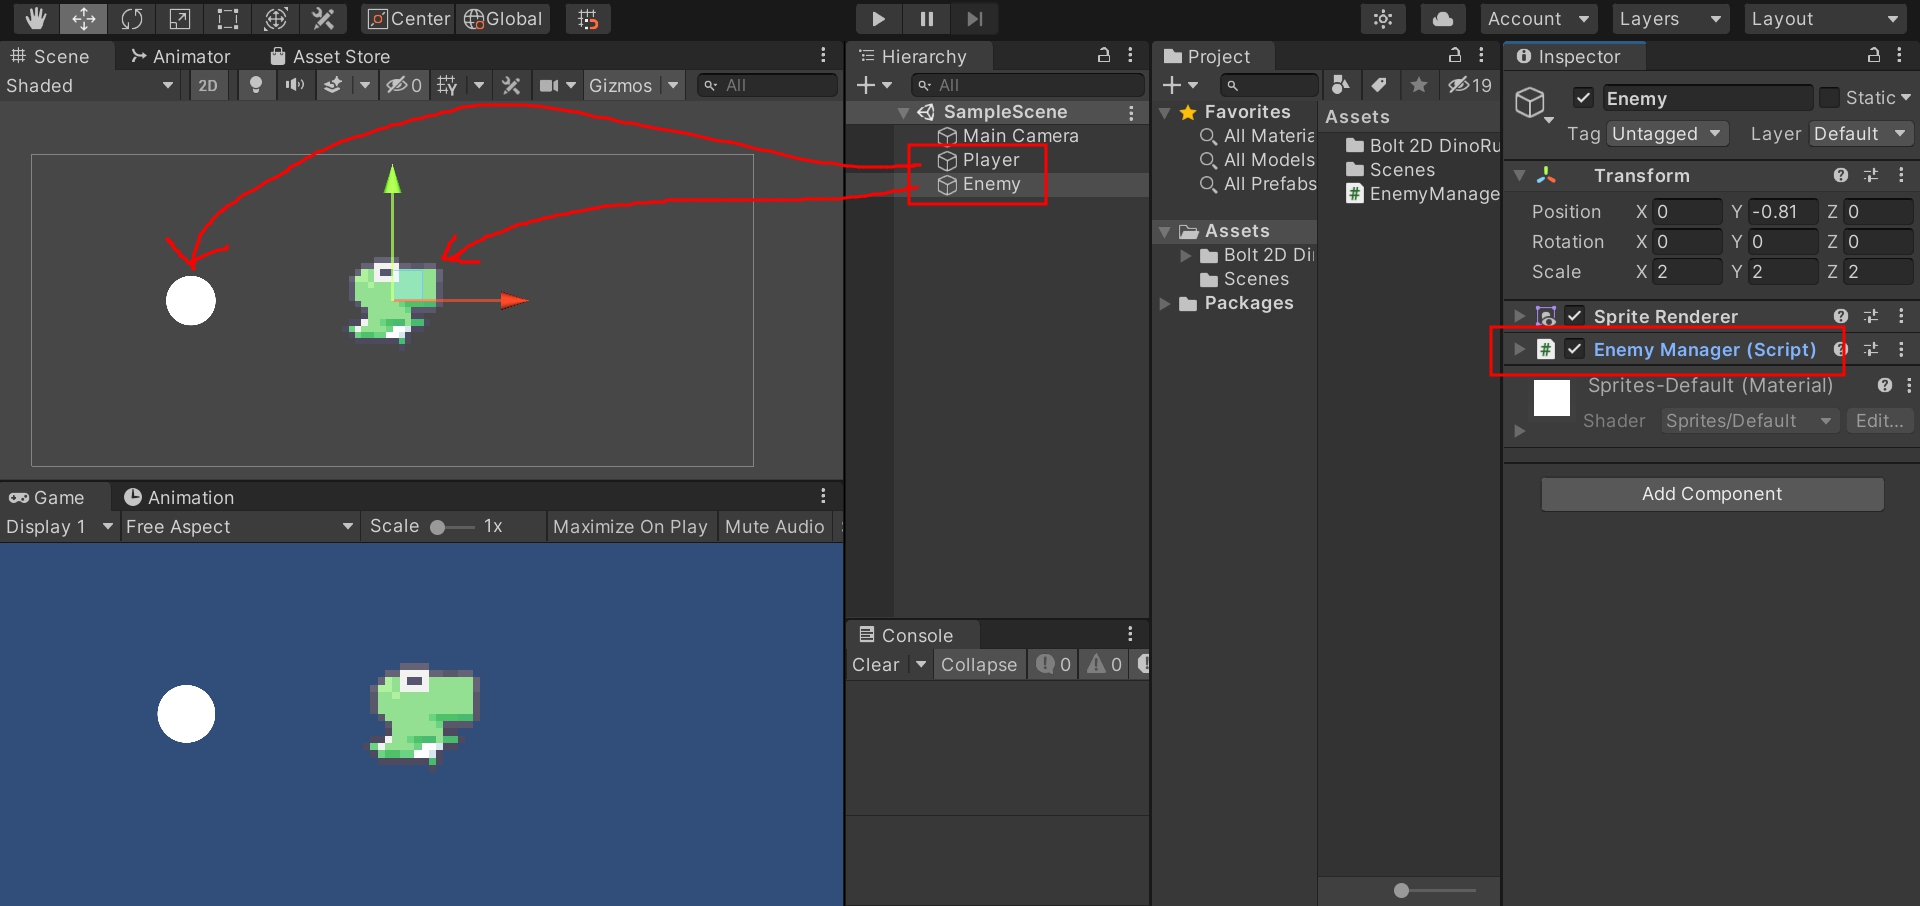Open EnemyManager script asset

[1424, 193]
